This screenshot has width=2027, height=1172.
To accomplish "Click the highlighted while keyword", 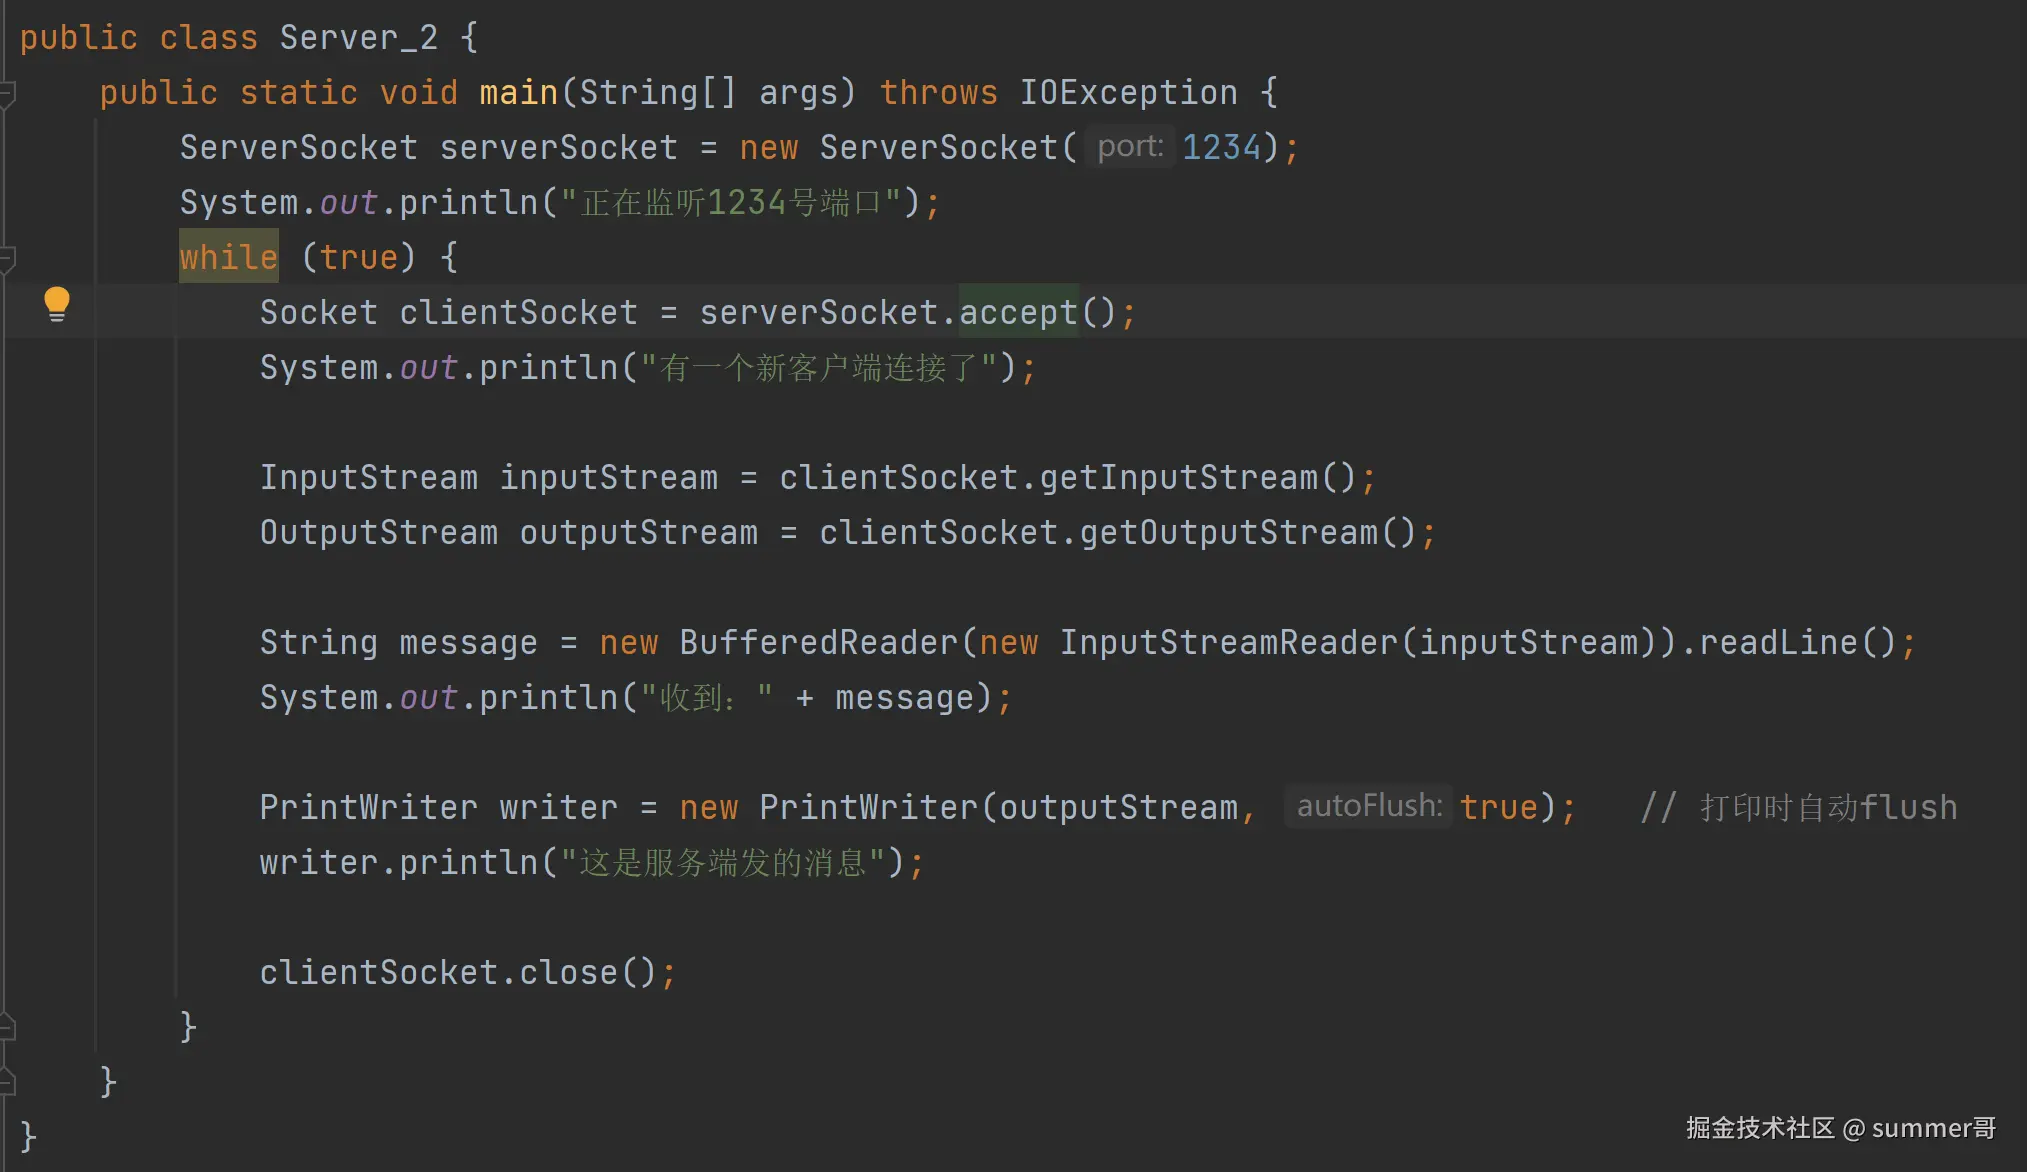I will (228, 257).
